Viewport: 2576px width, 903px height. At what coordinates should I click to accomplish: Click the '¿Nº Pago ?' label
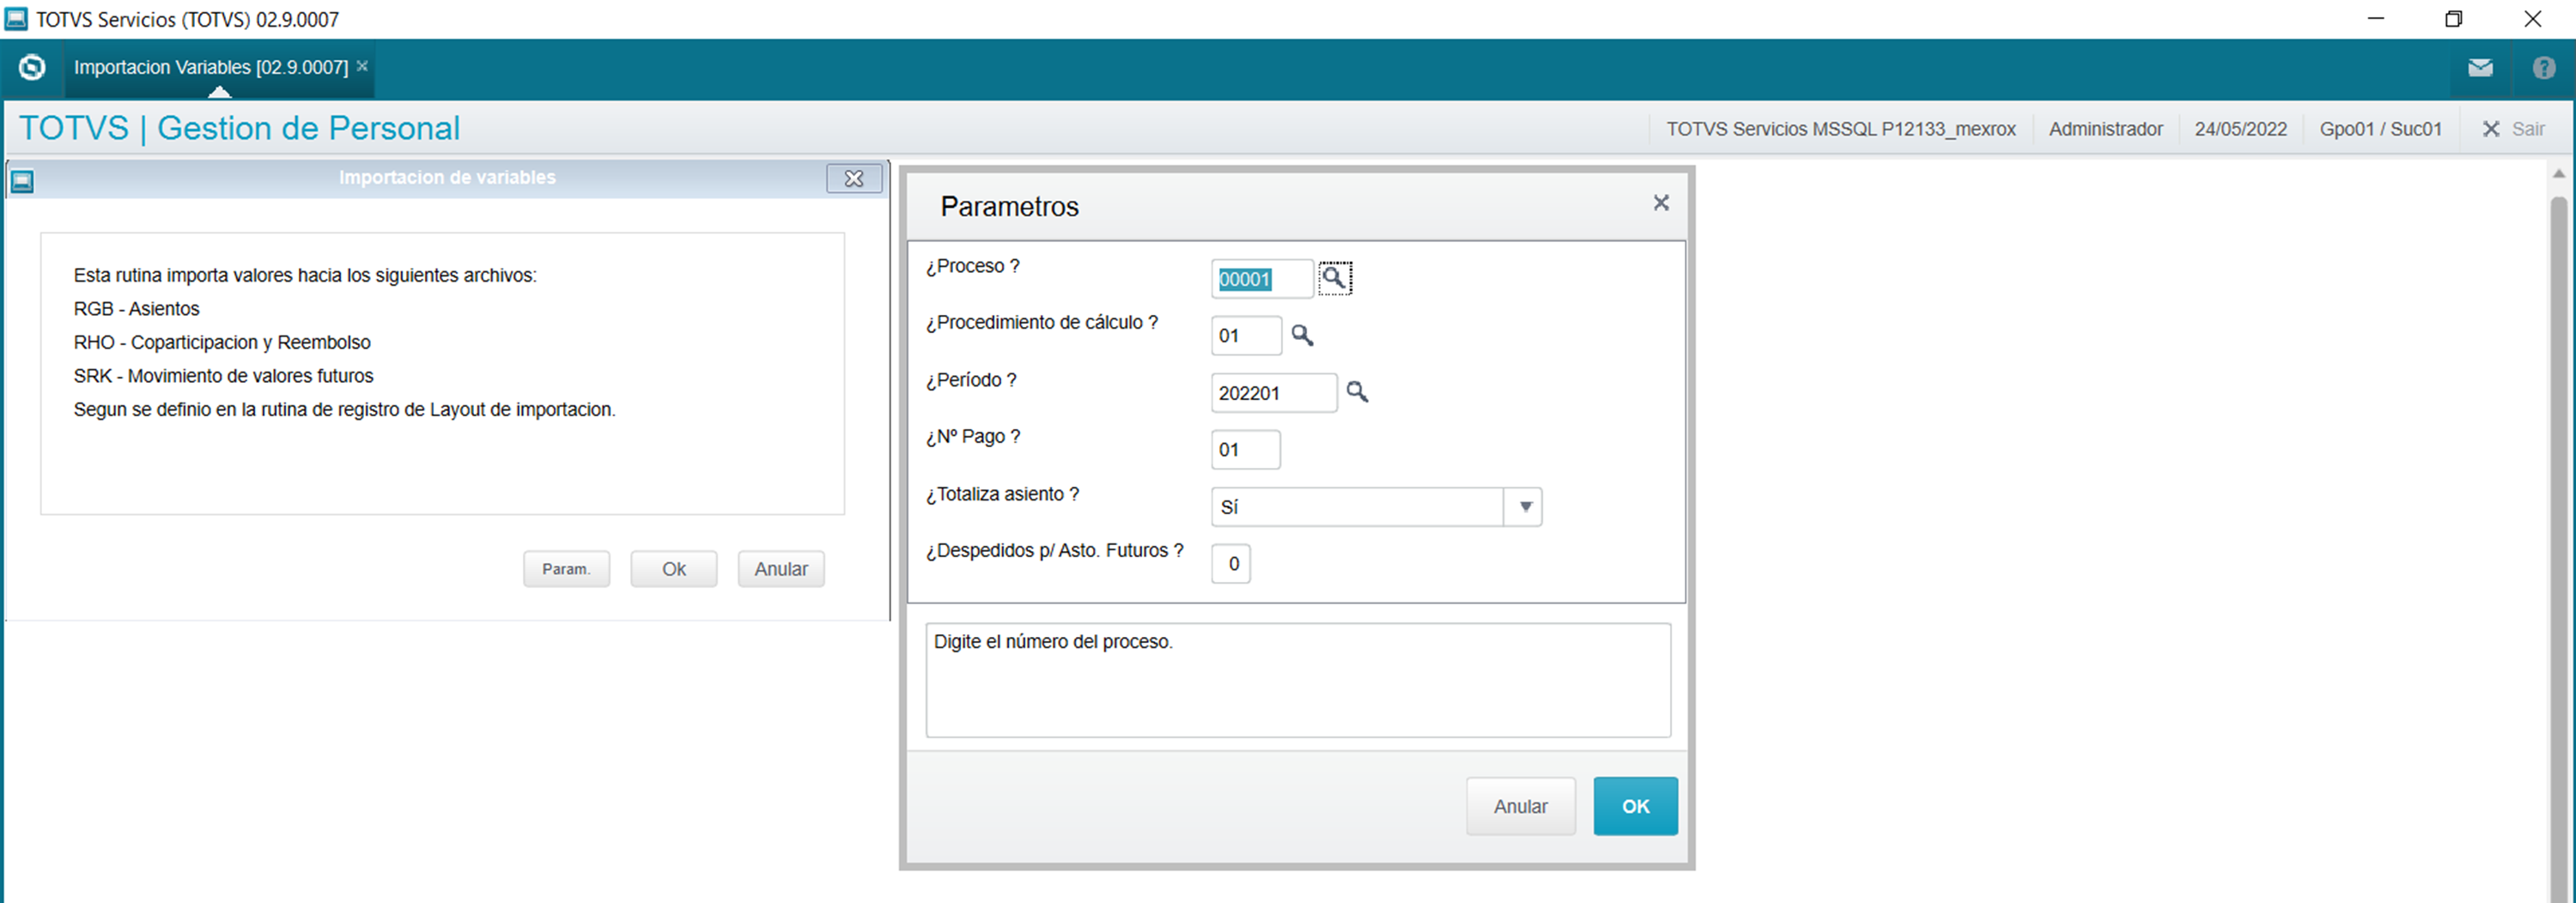973,437
